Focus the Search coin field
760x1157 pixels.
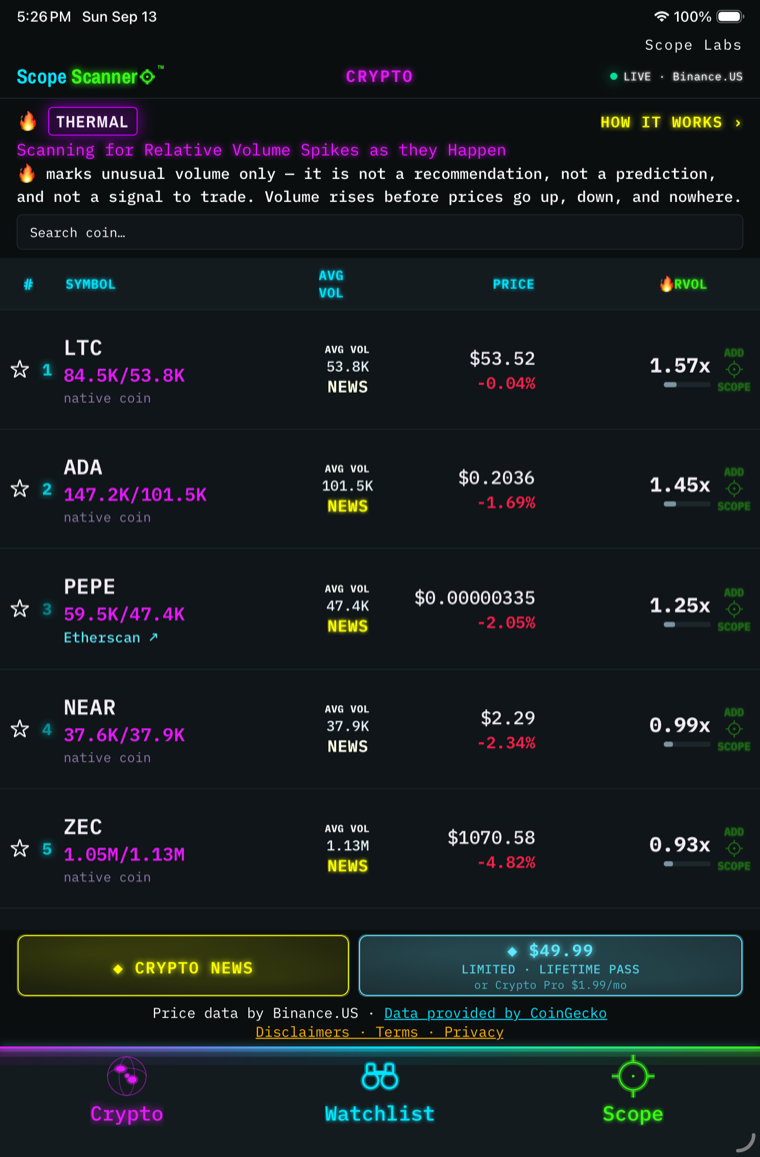click(x=380, y=232)
